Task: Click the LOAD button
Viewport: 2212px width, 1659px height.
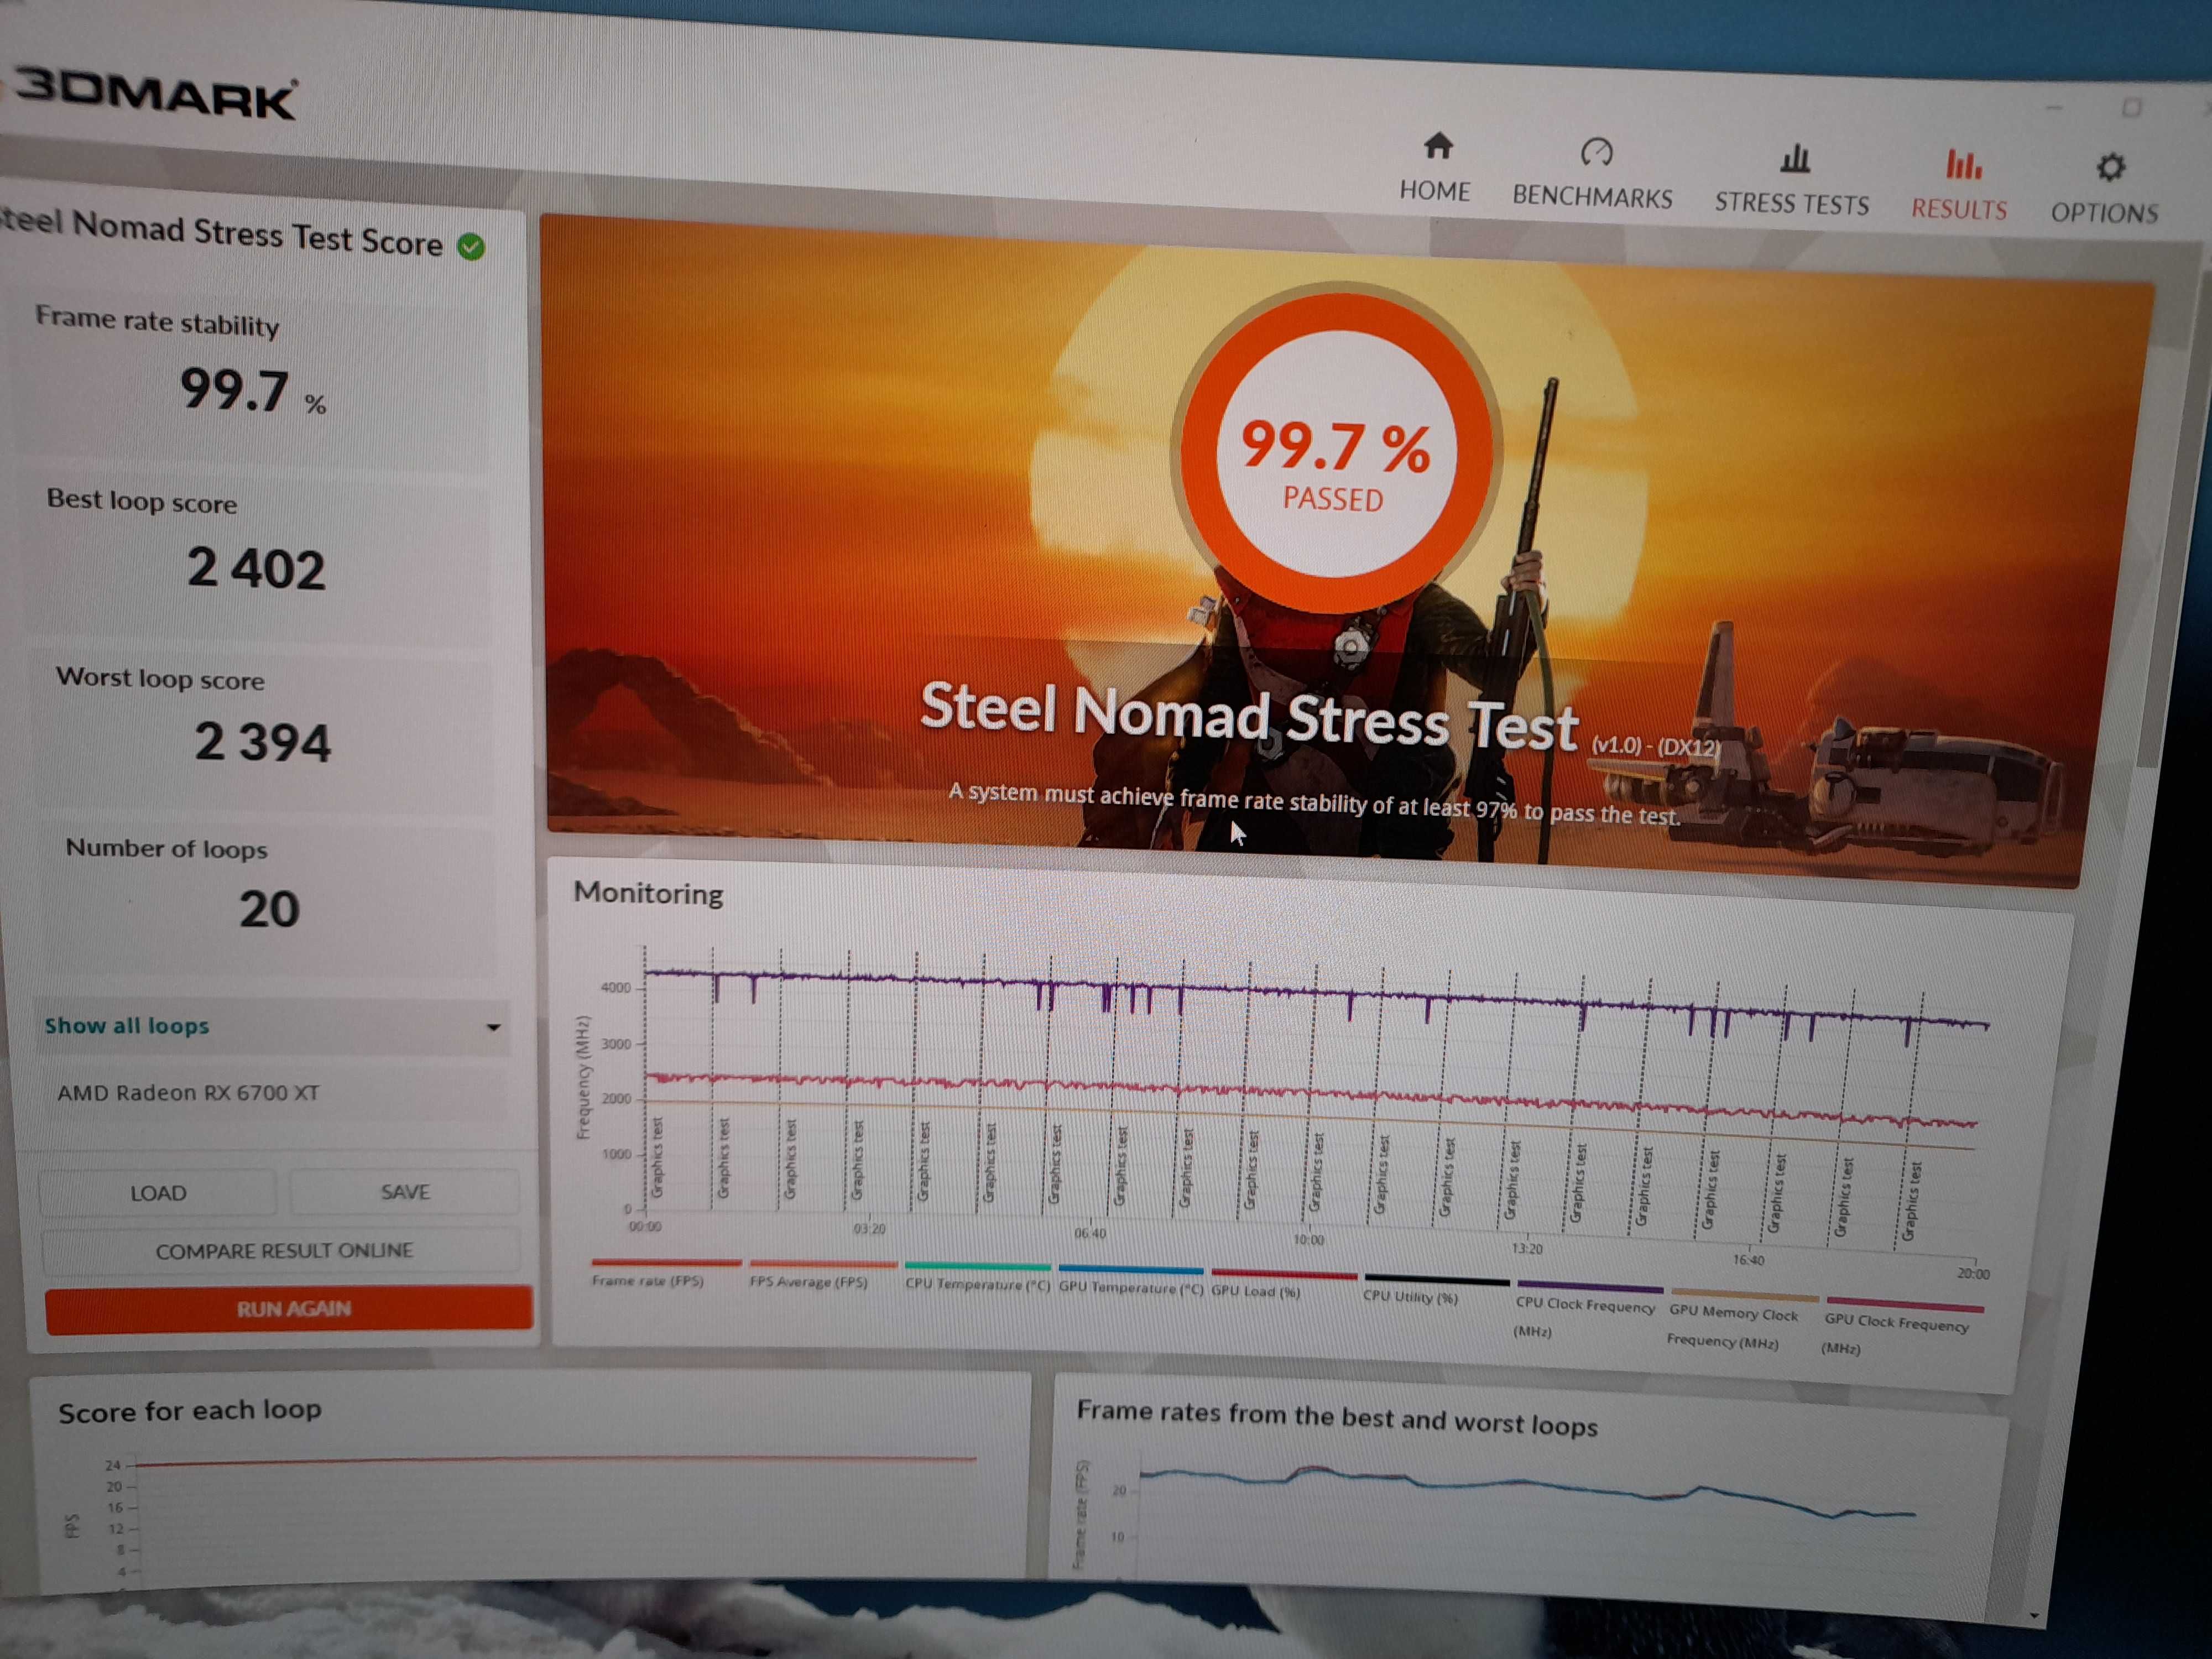Action: tap(157, 1193)
